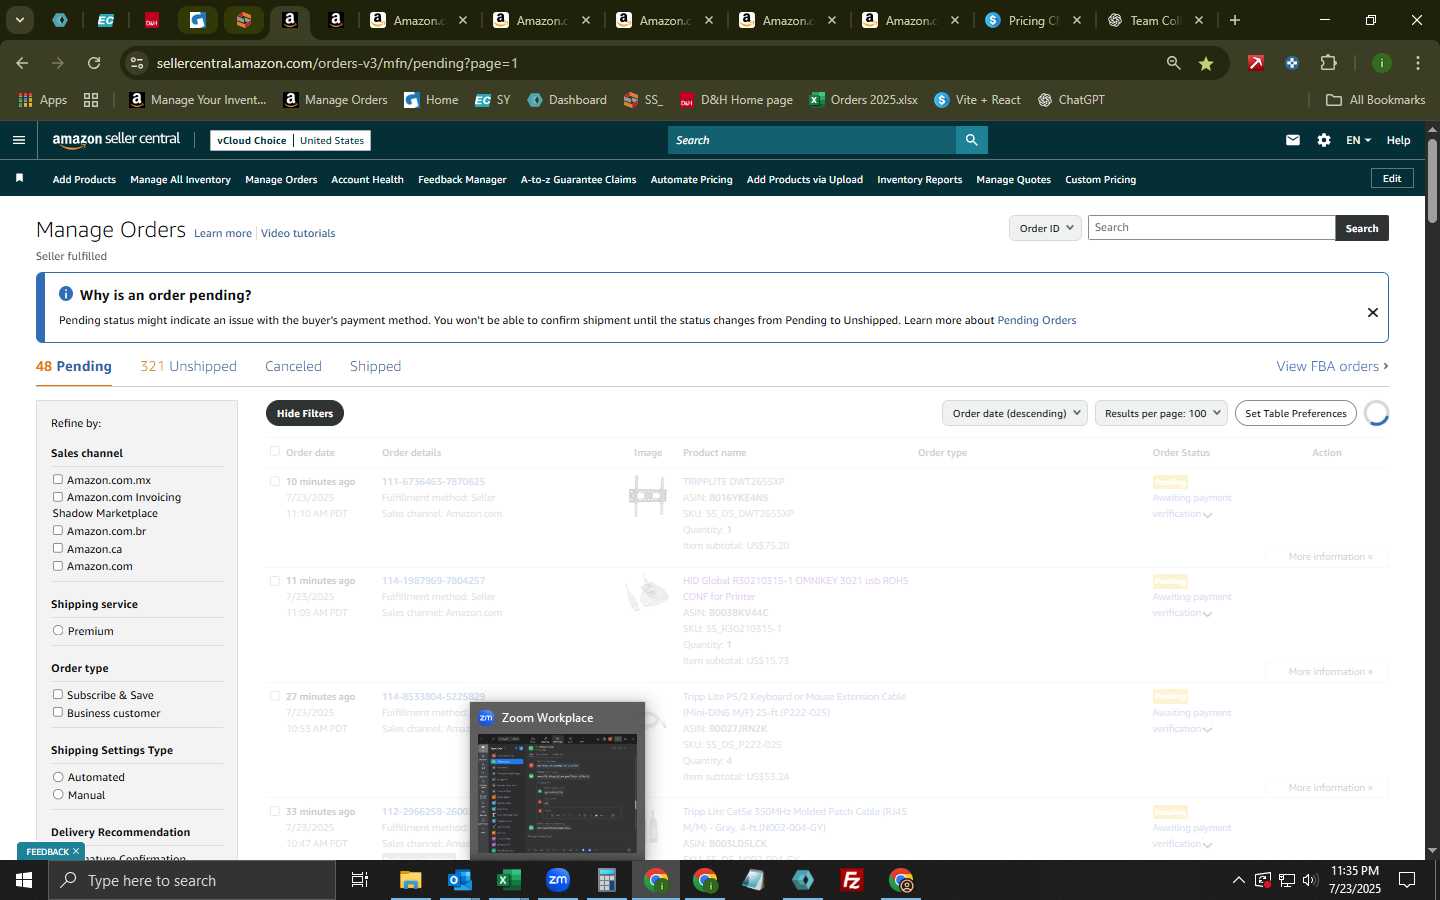
Task: Select Manual shipping settings type
Action: 58,794
